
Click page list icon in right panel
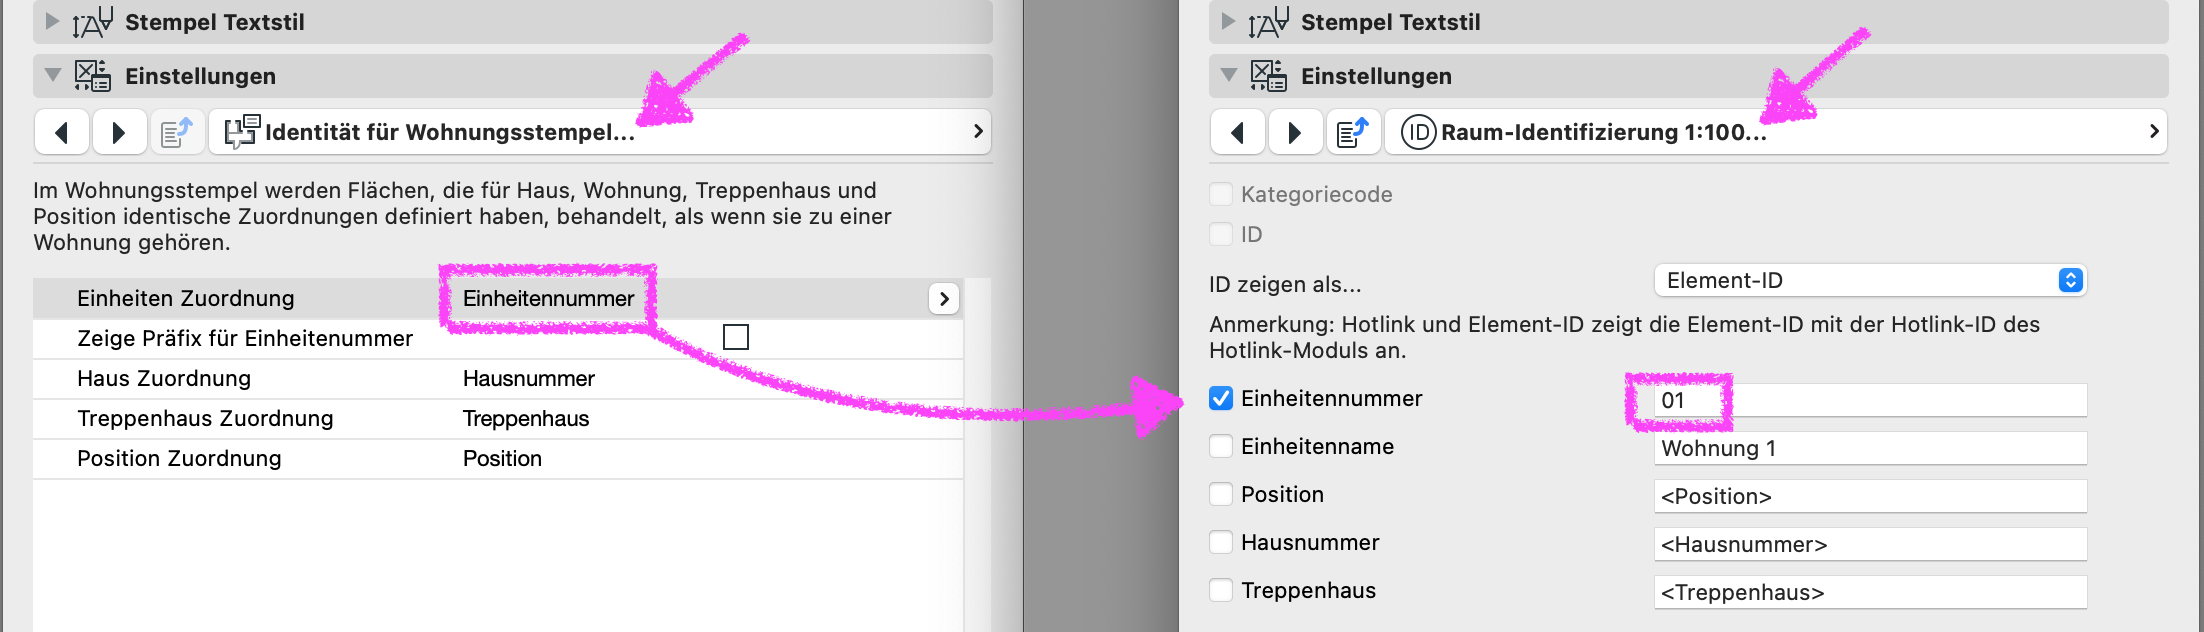pos(1353,132)
